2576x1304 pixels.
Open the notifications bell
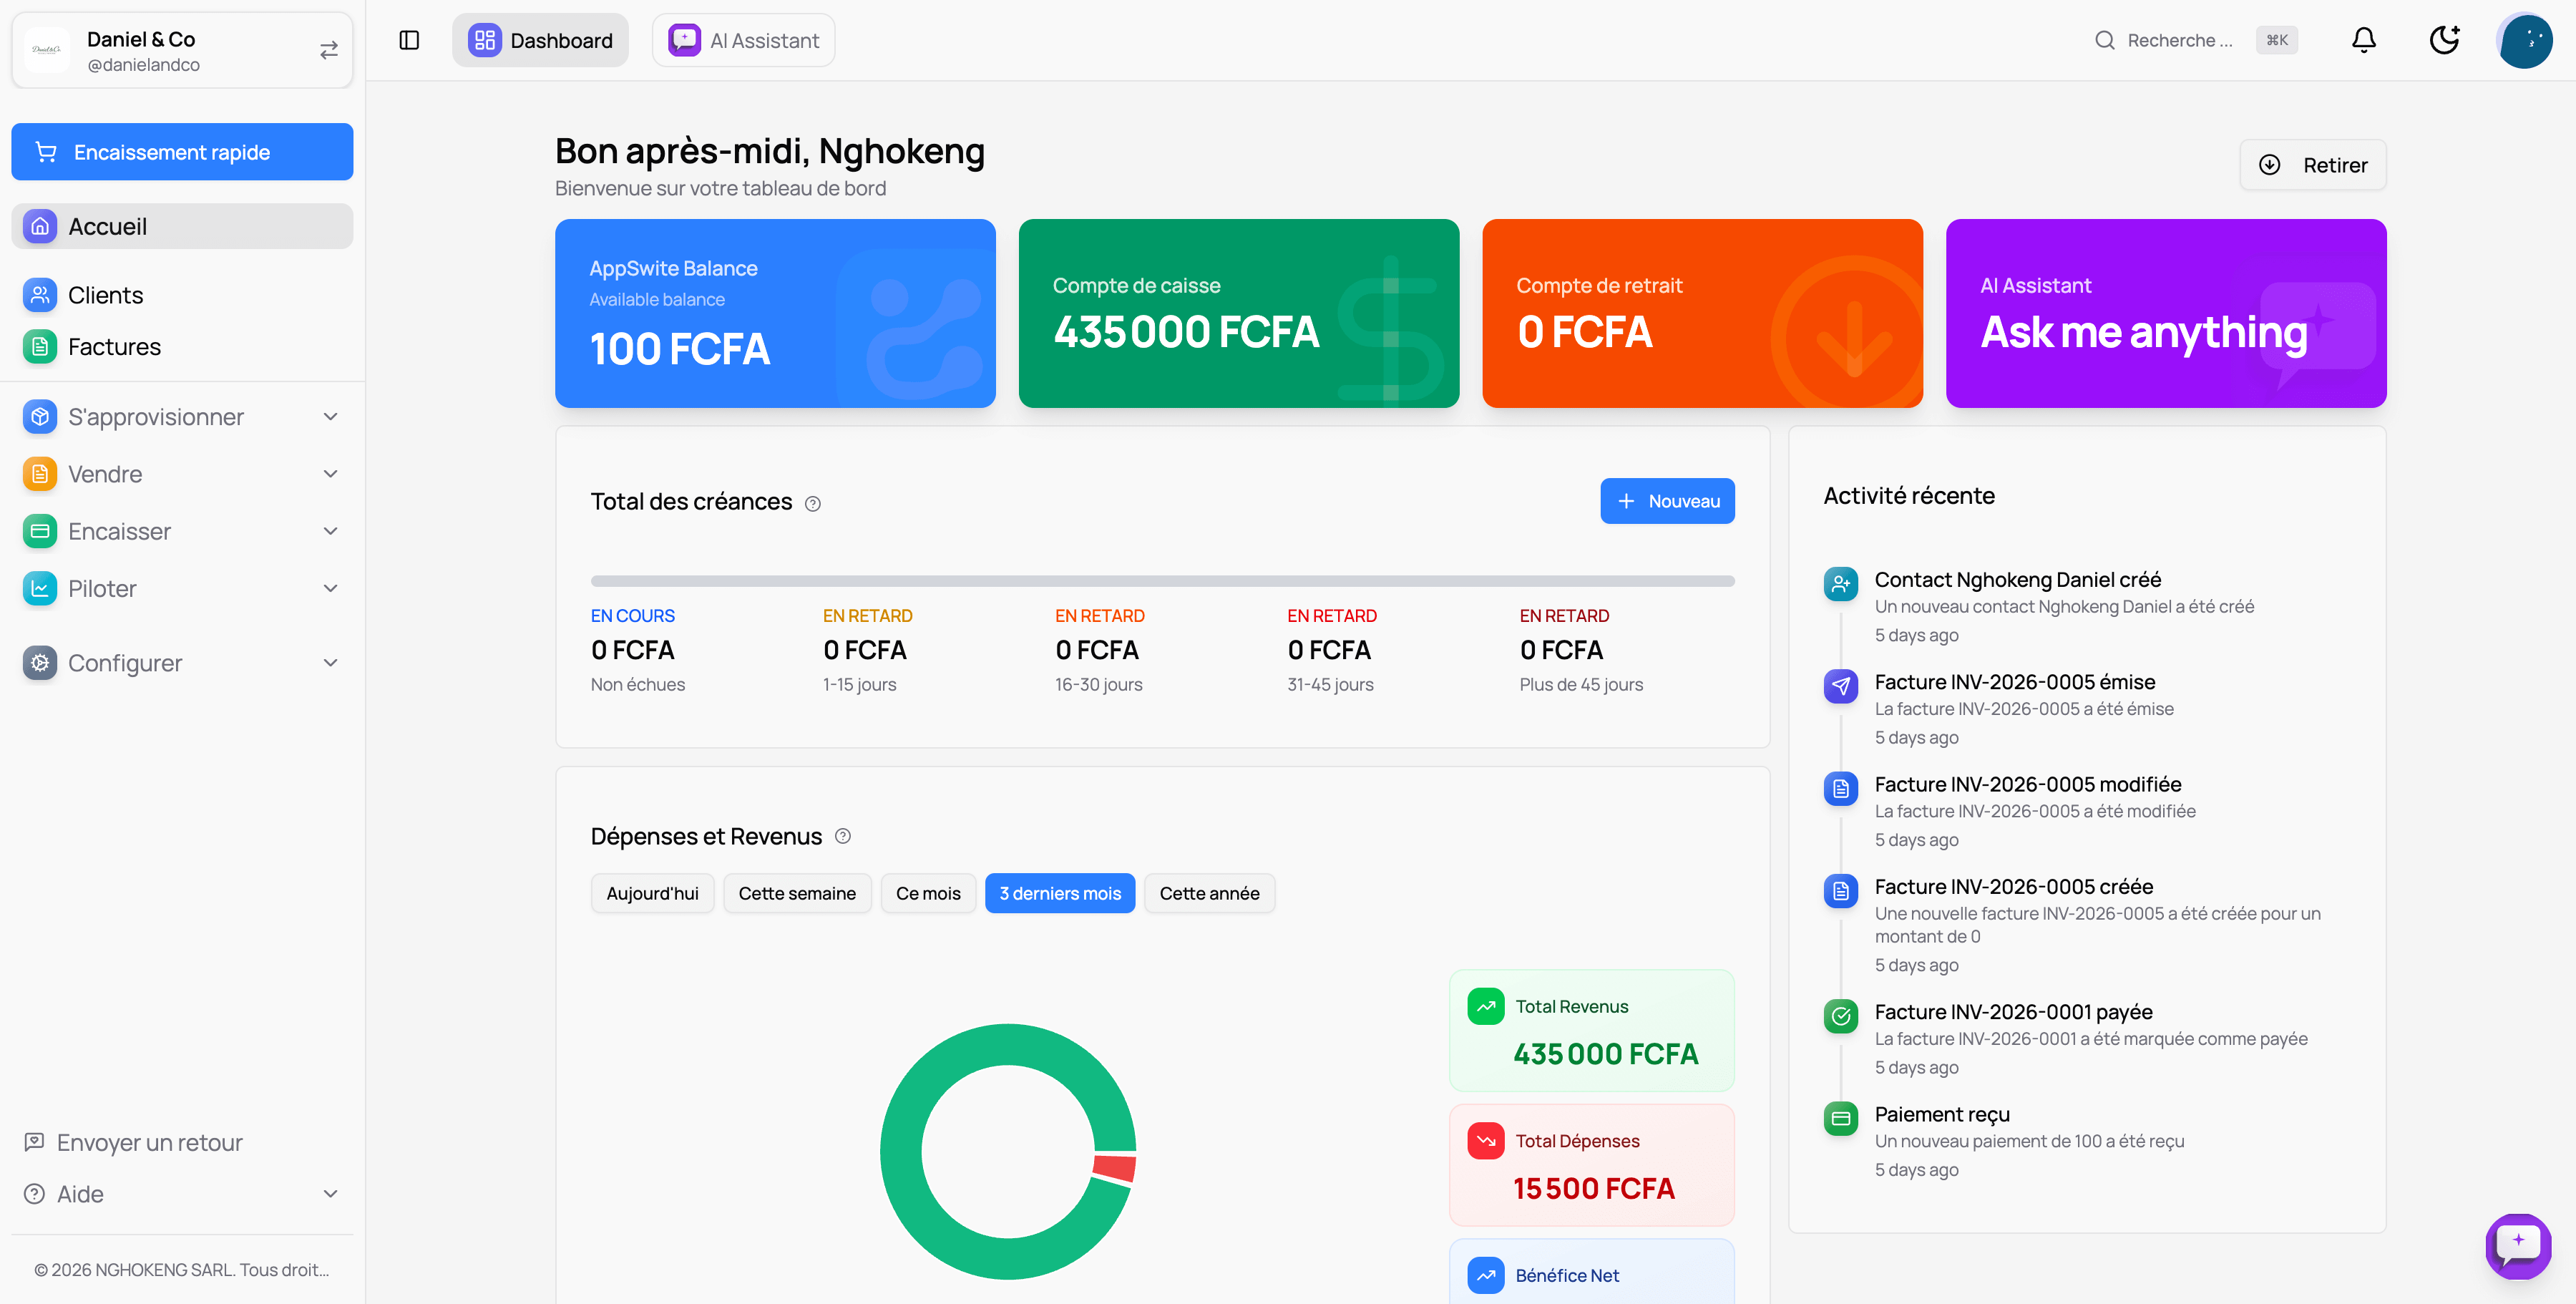pos(2363,40)
